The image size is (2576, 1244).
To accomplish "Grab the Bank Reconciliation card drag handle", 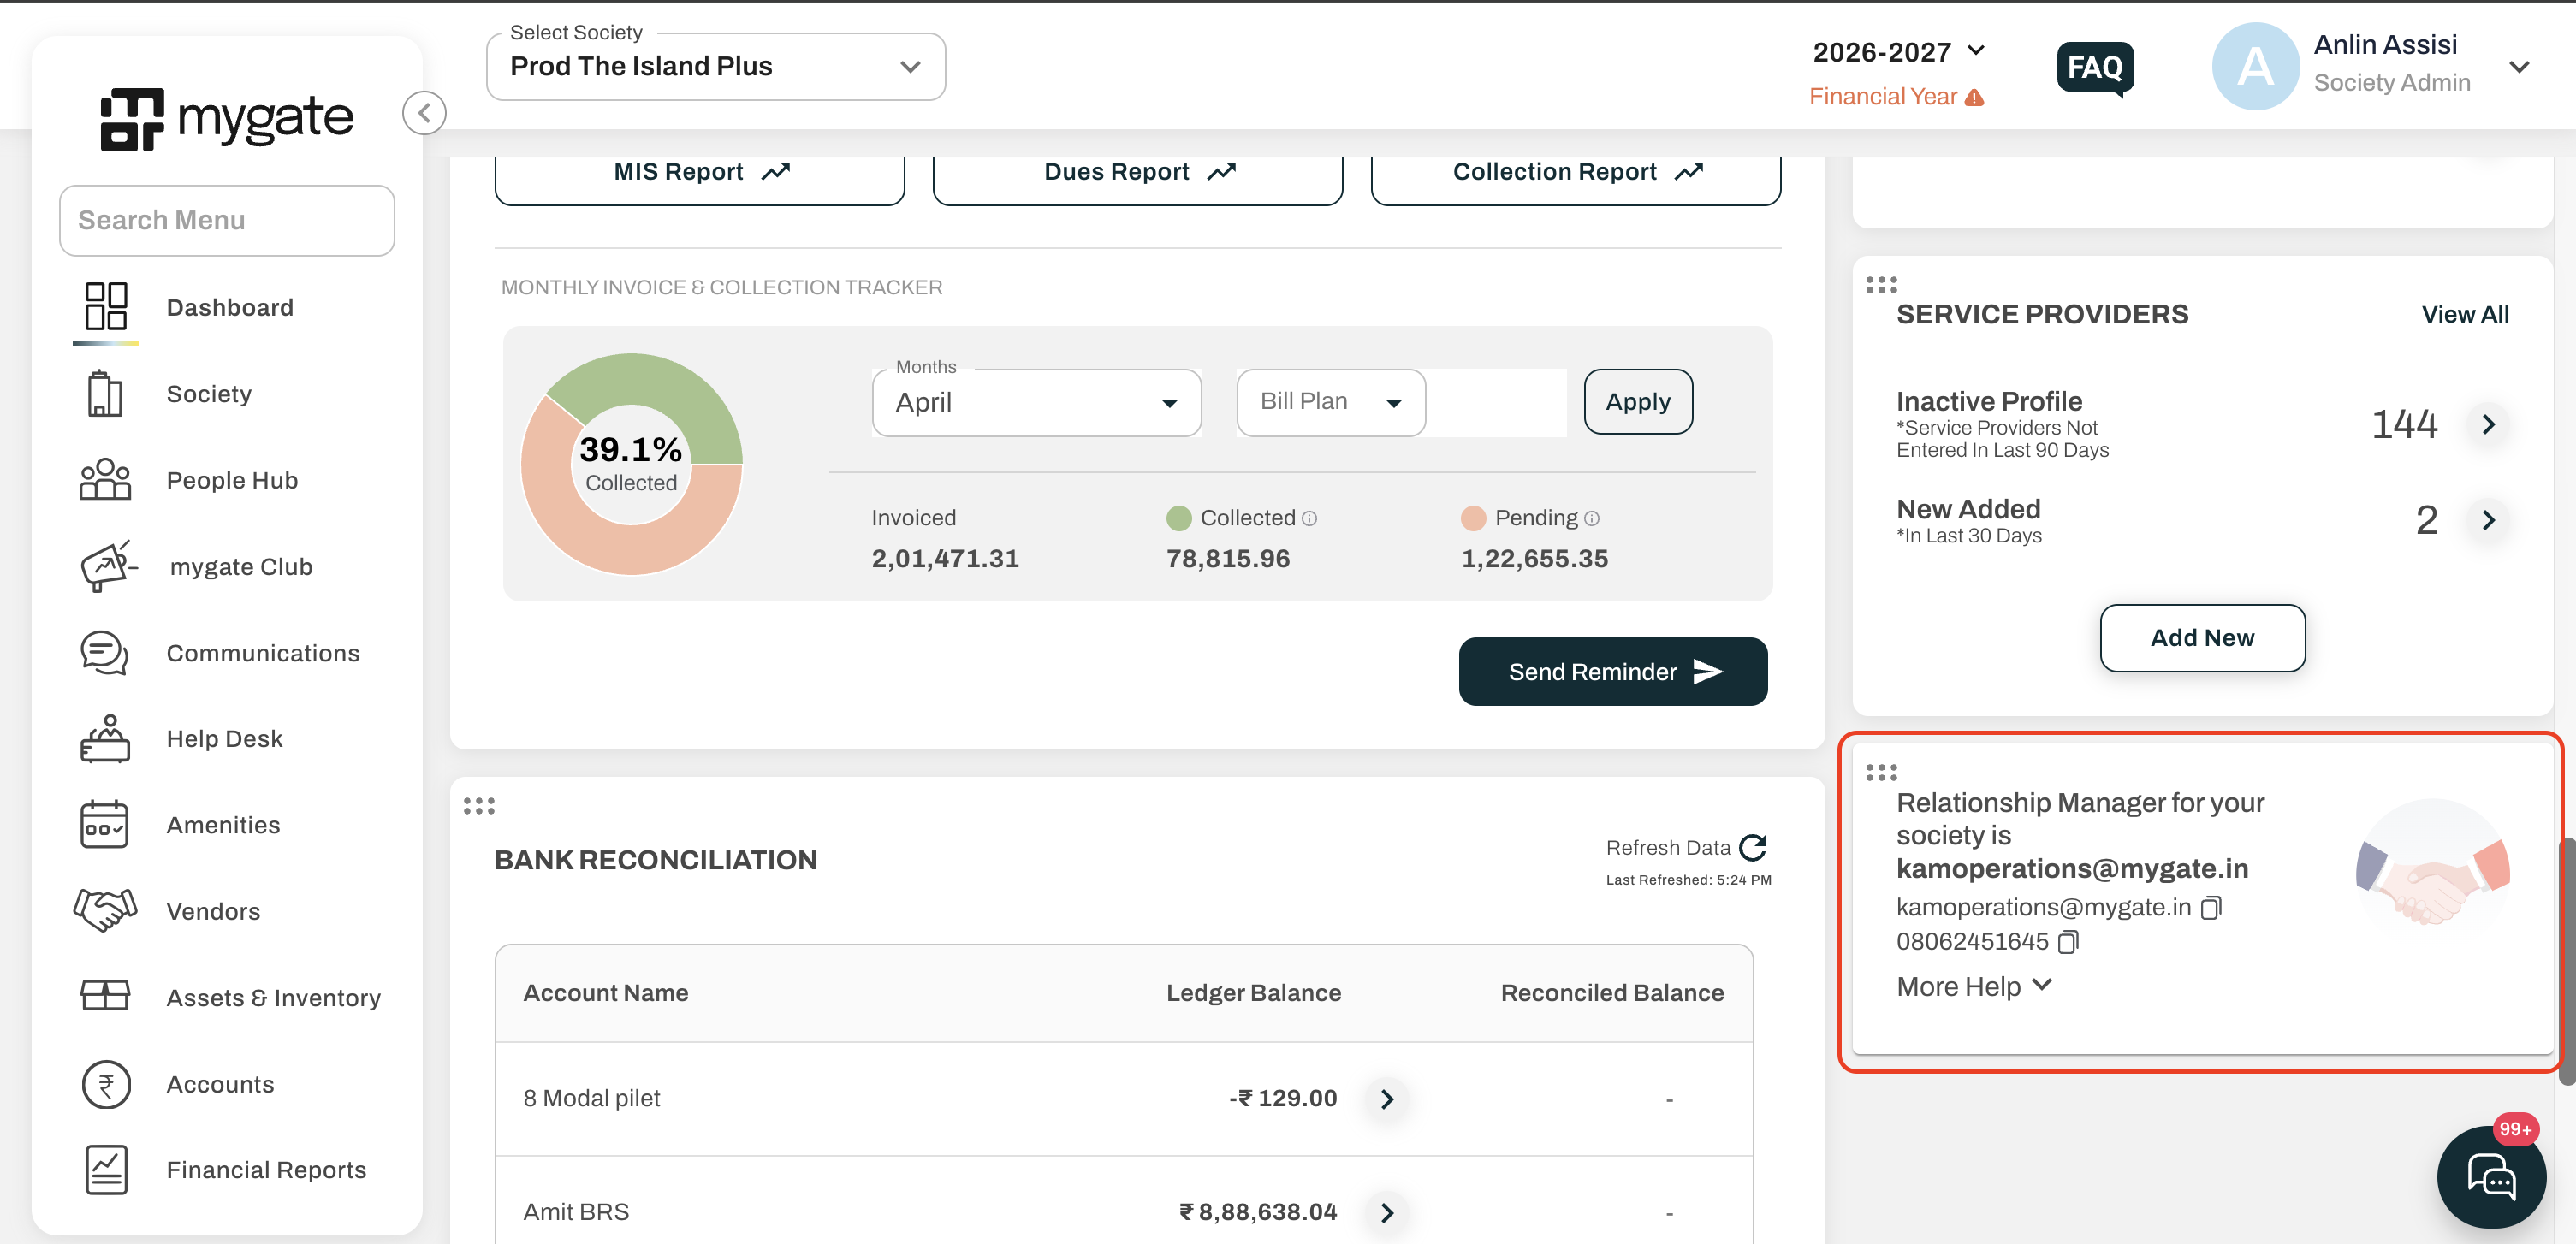I will [x=479, y=806].
